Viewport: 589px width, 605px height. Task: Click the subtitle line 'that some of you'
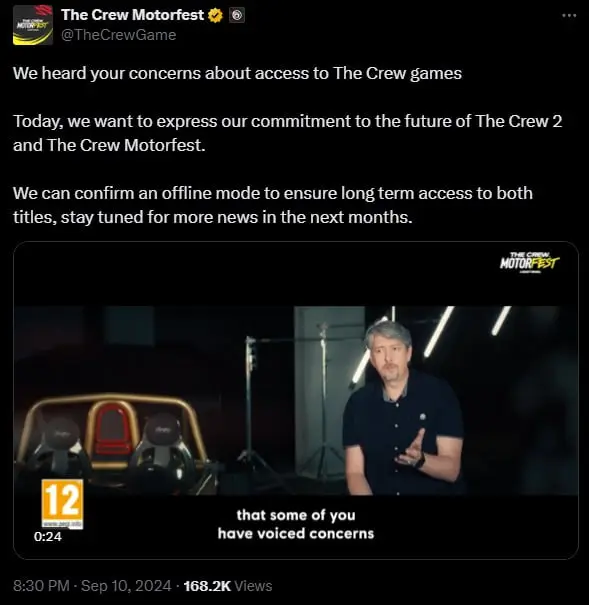[x=296, y=515]
